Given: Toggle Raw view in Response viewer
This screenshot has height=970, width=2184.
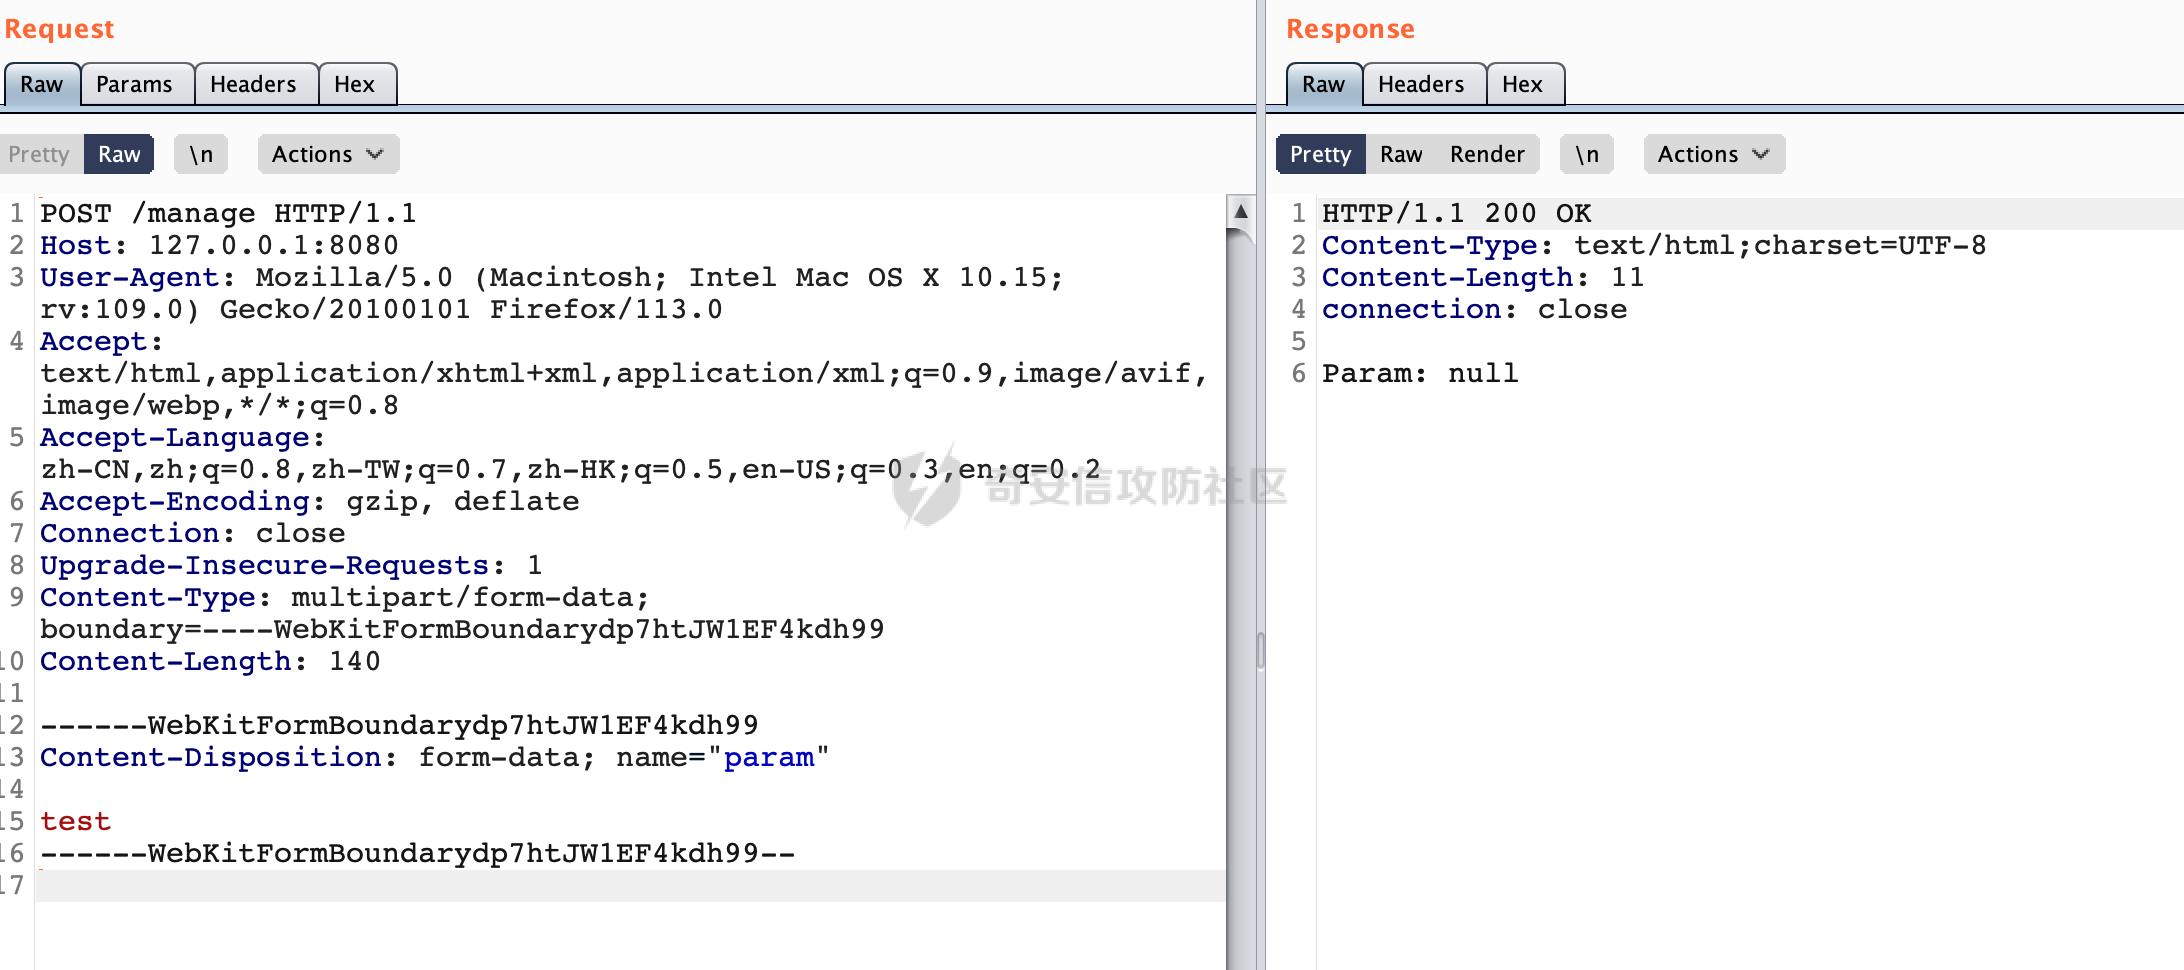Looking at the screenshot, I should coord(1401,154).
